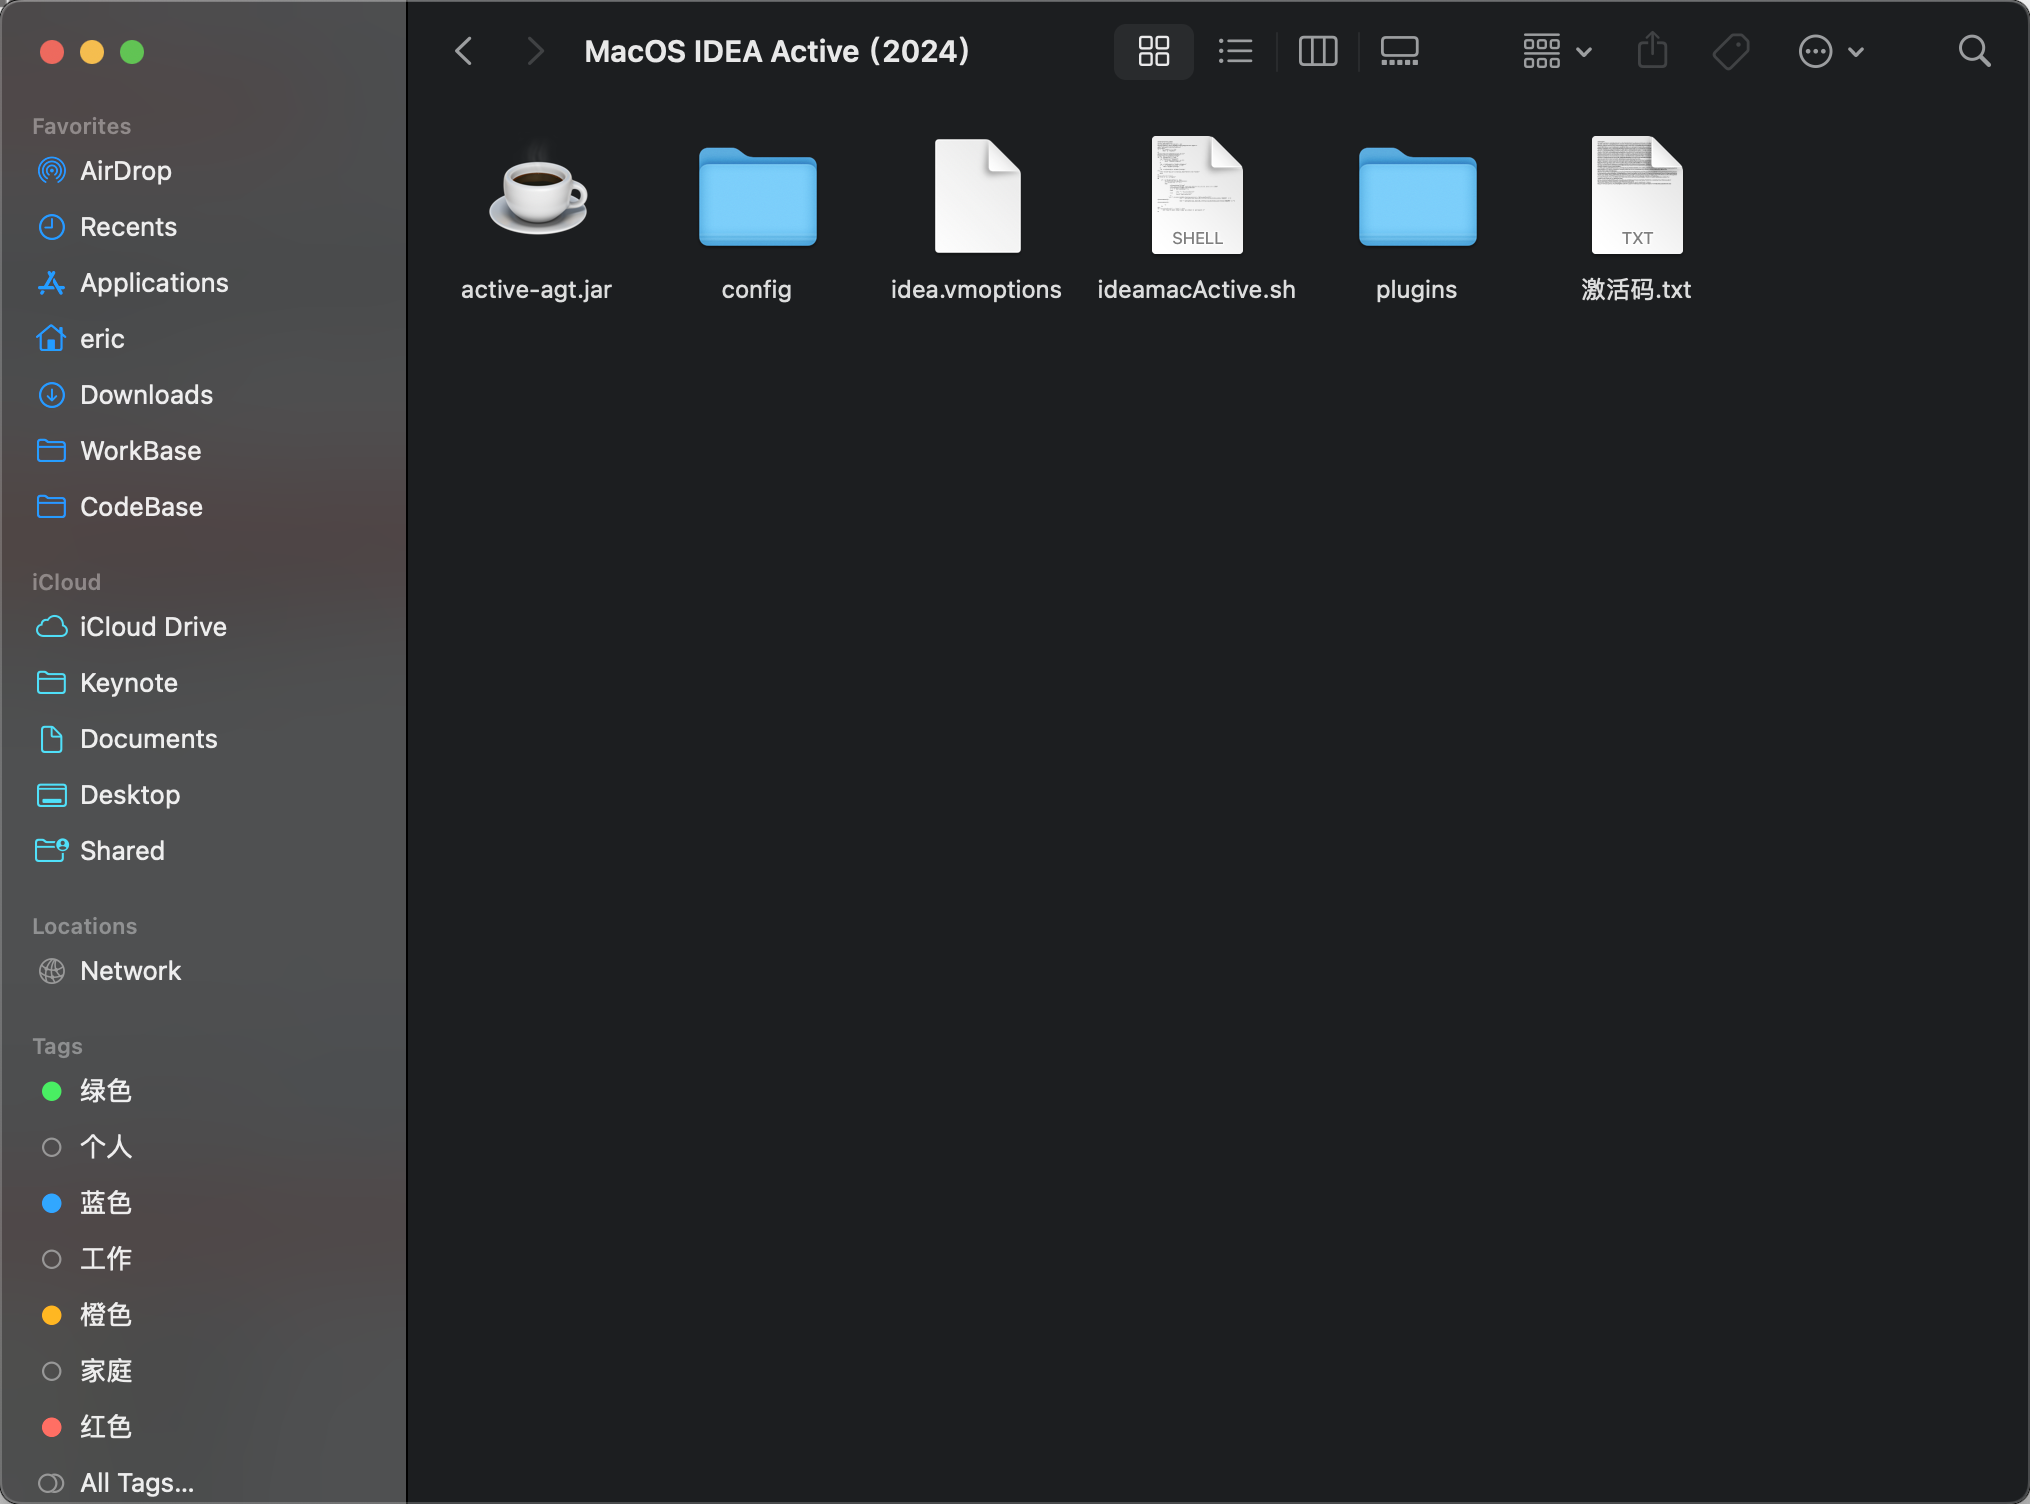2030x1504 pixels.
Task: Select the 激活码.txt file
Action: 1637,195
